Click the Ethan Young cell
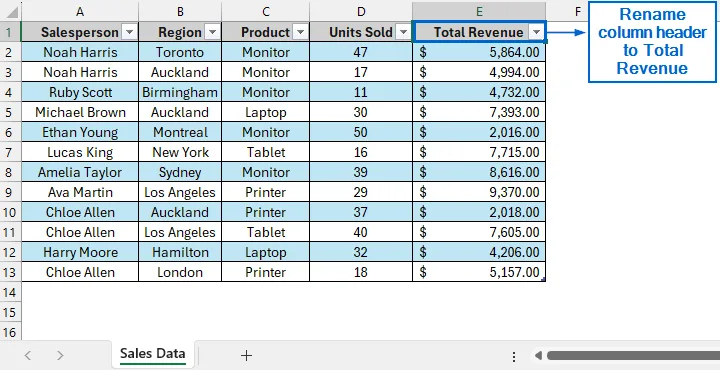720x370 pixels. [80, 132]
